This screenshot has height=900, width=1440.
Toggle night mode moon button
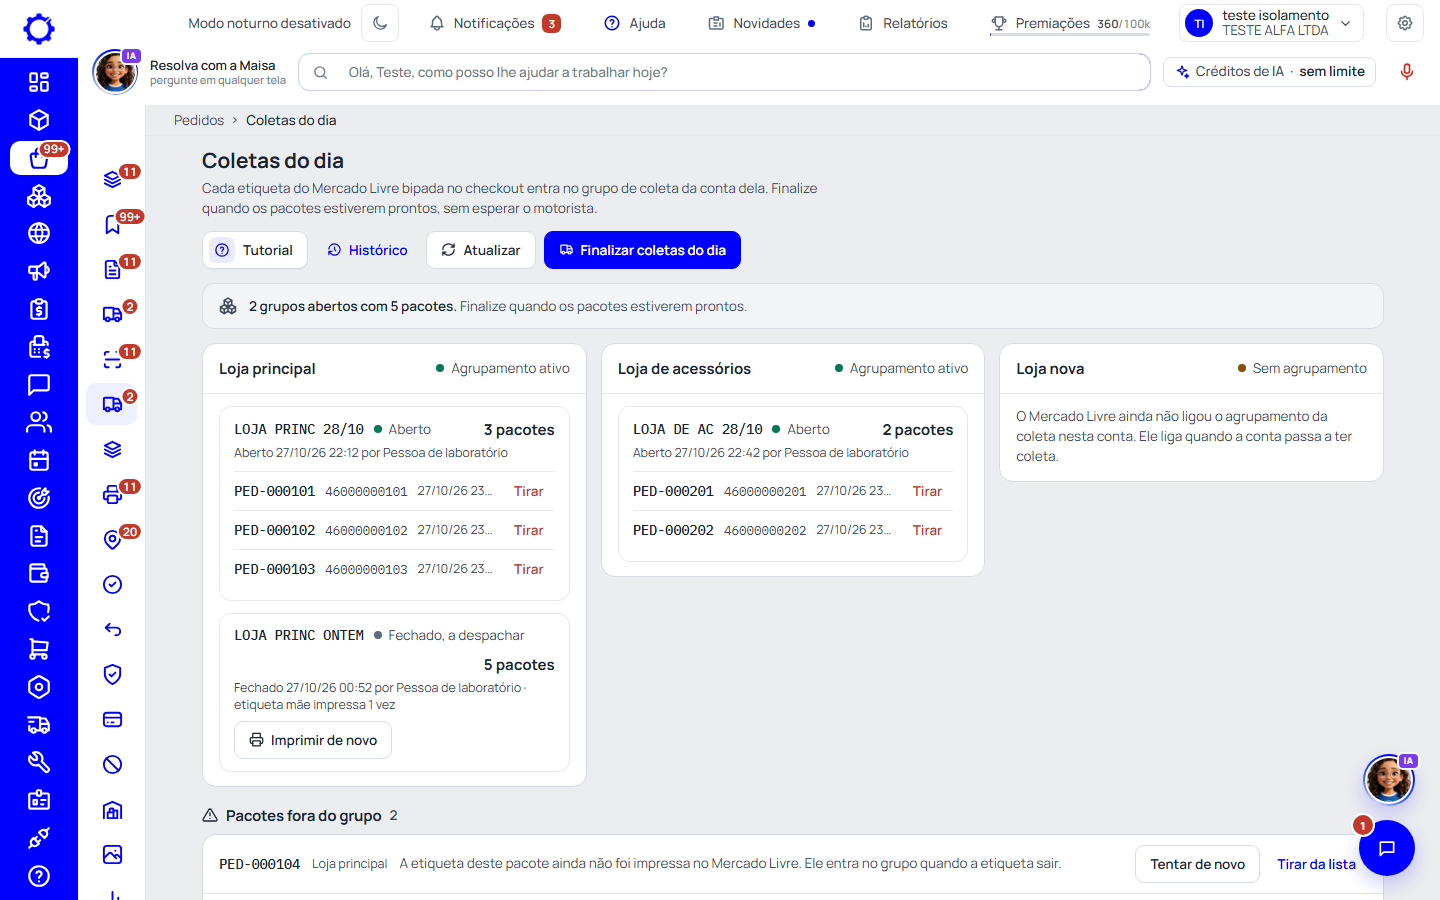coord(380,23)
